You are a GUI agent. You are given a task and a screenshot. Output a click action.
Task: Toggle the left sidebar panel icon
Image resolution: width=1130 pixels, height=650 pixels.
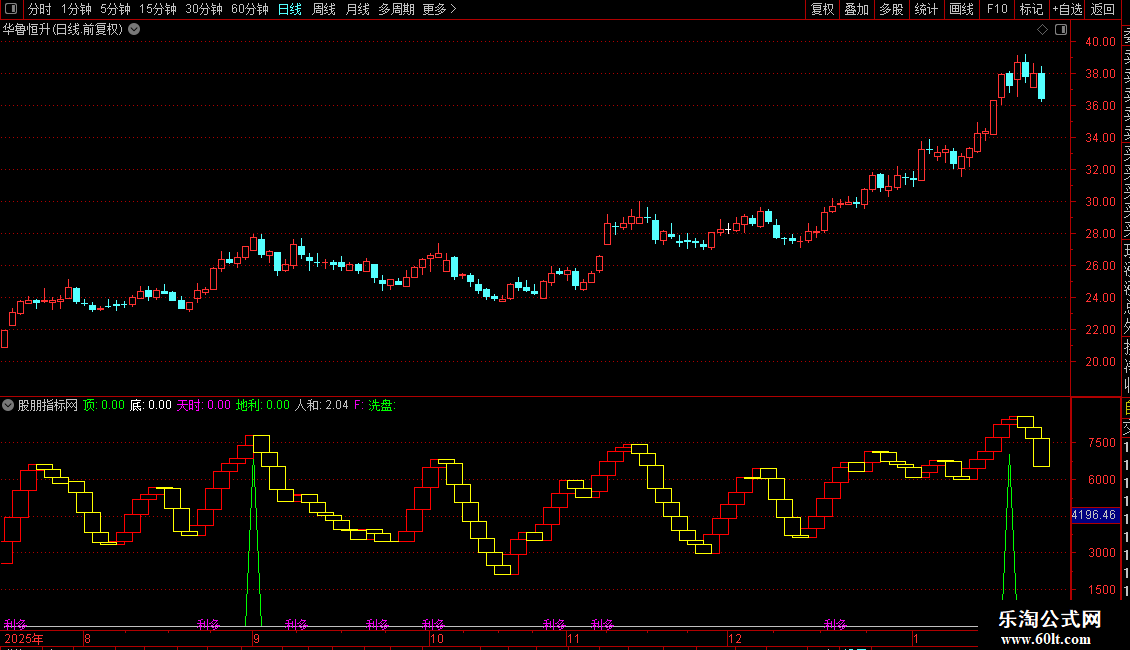pyautogui.click(x=11, y=9)
